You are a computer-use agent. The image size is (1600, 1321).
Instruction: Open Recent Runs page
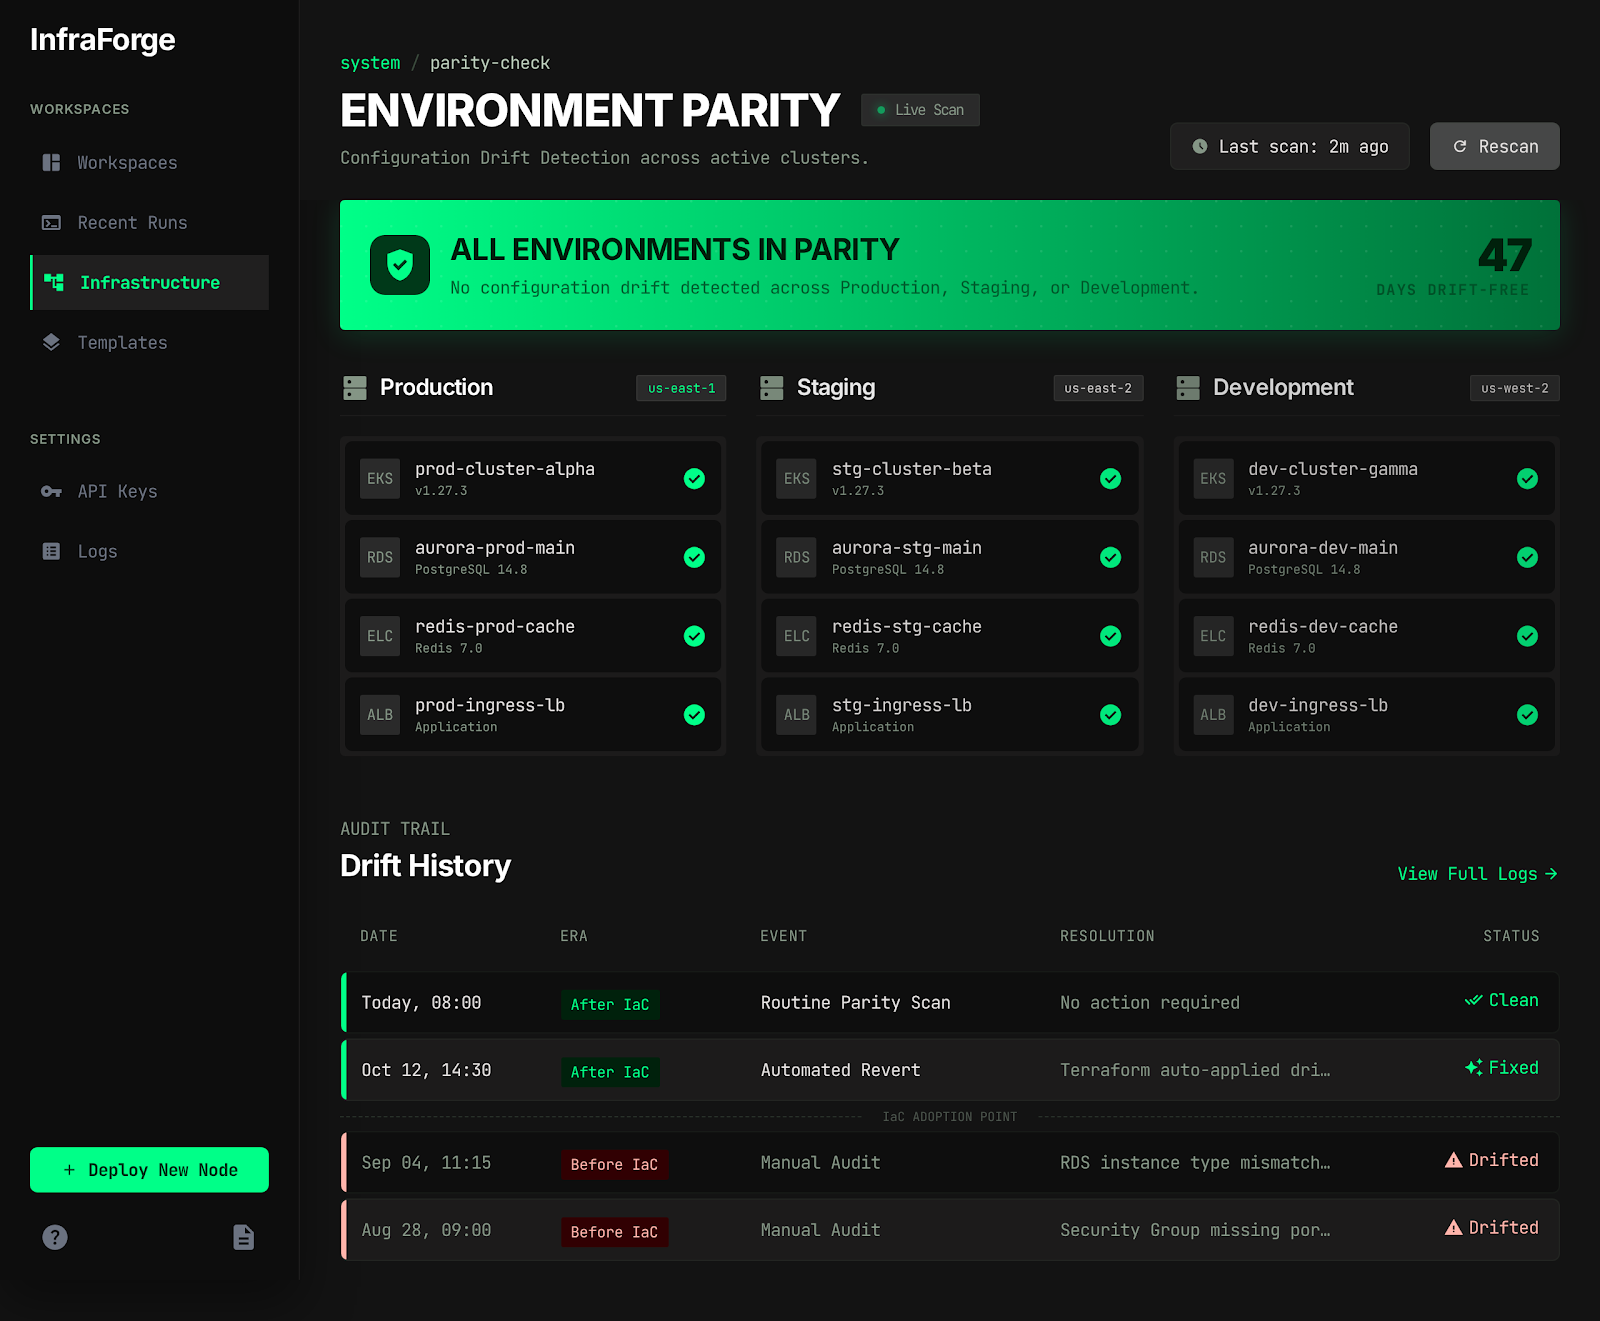149,223
